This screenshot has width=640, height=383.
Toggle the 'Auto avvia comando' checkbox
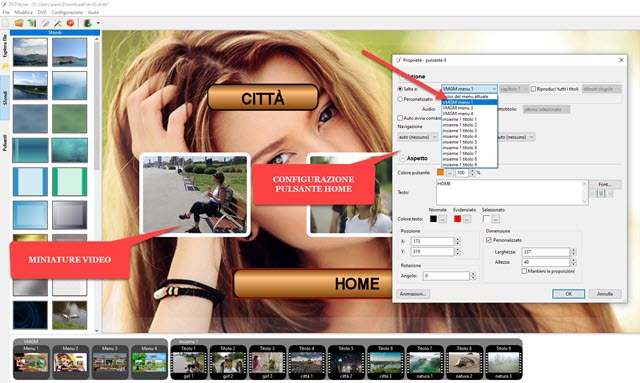click(400, 118)
